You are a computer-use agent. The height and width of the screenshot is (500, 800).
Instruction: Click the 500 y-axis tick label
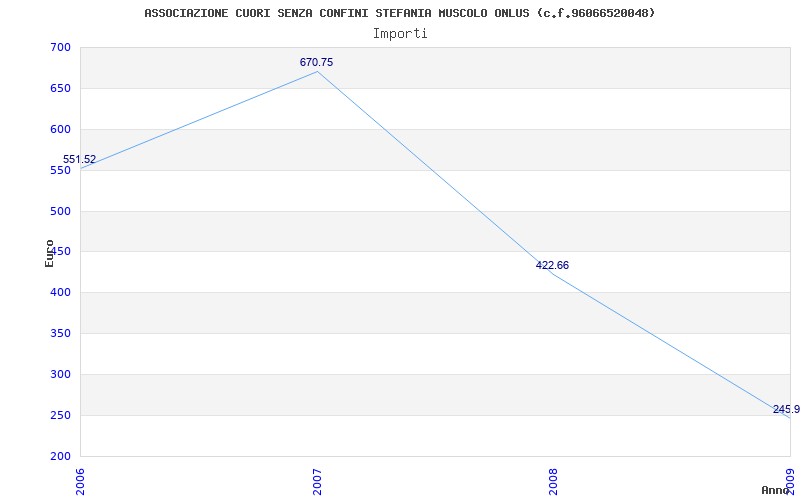pos(60,211)
